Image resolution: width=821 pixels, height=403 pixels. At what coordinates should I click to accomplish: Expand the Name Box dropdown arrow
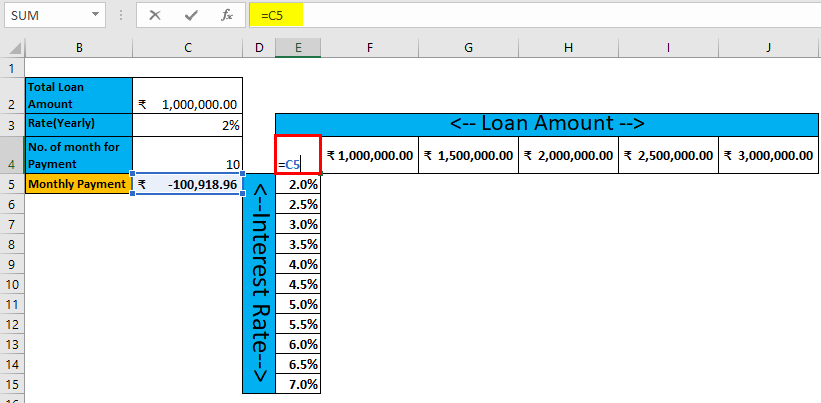pos(95,15)
